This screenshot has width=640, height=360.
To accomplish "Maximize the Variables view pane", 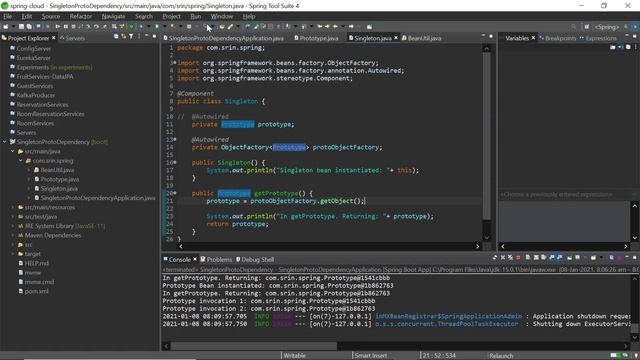I will pos(635,36).
